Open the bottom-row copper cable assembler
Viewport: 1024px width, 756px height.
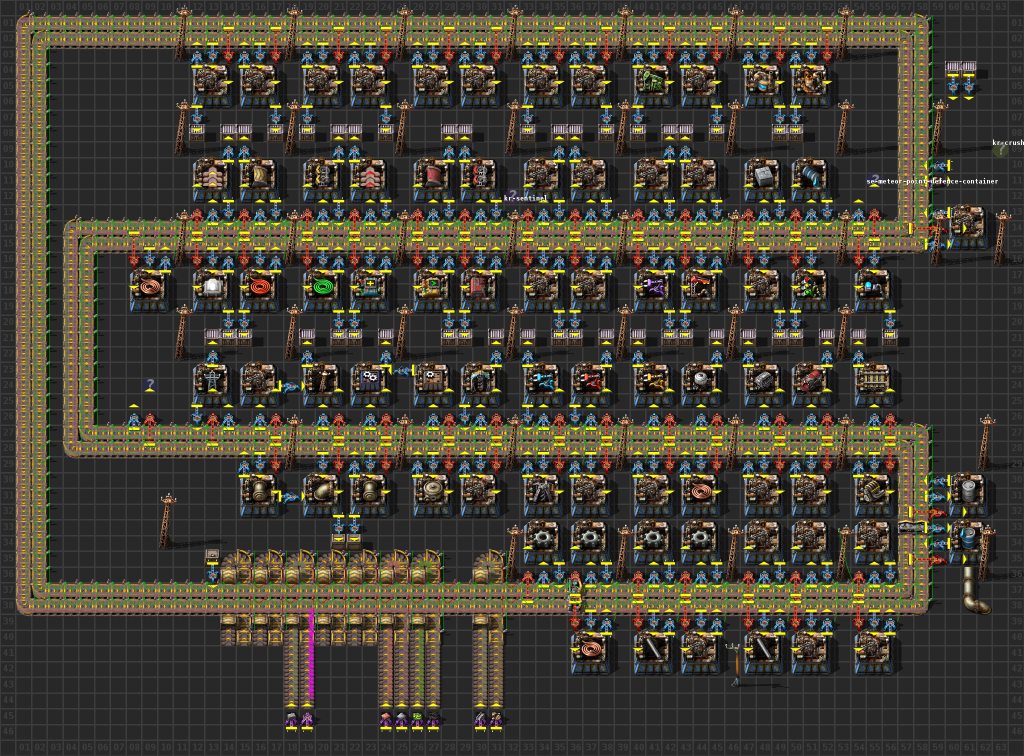pos(589,651)
